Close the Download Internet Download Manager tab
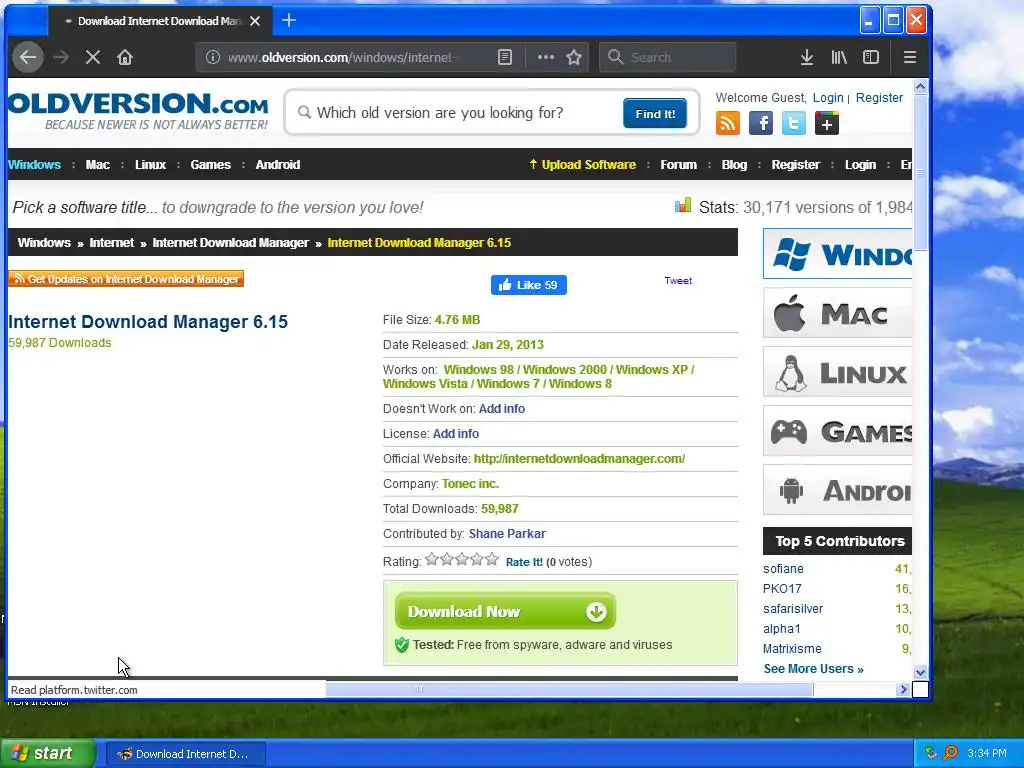The height and width of the screenshot is (768, 1024). point(255,21)
